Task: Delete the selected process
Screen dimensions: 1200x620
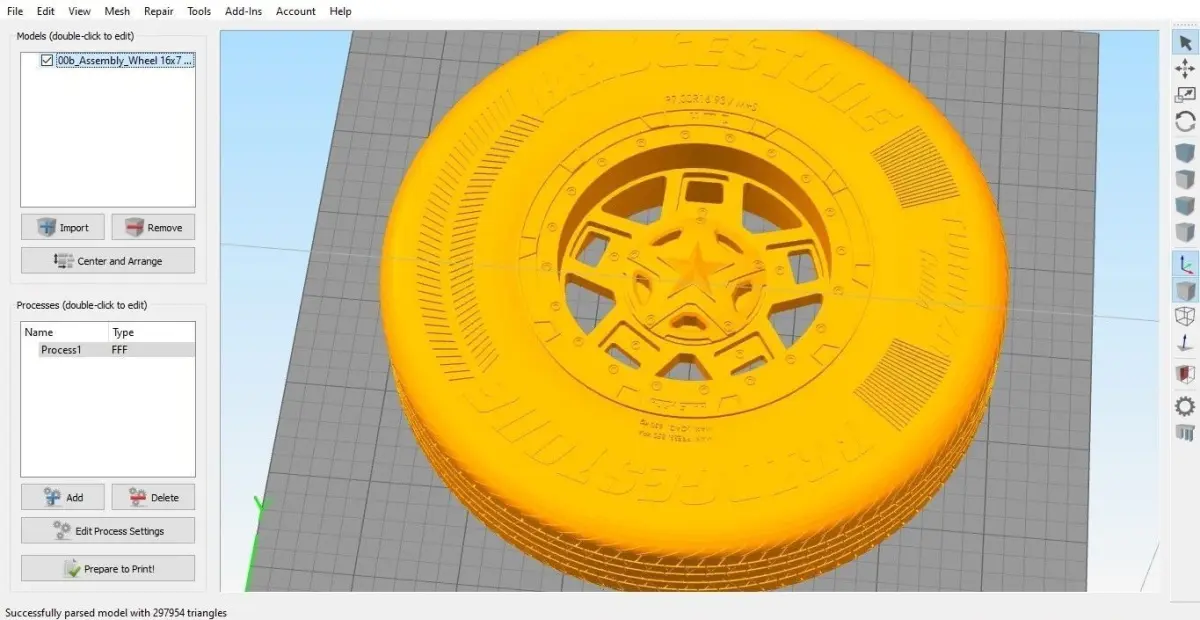Action: tap(153, 497)
